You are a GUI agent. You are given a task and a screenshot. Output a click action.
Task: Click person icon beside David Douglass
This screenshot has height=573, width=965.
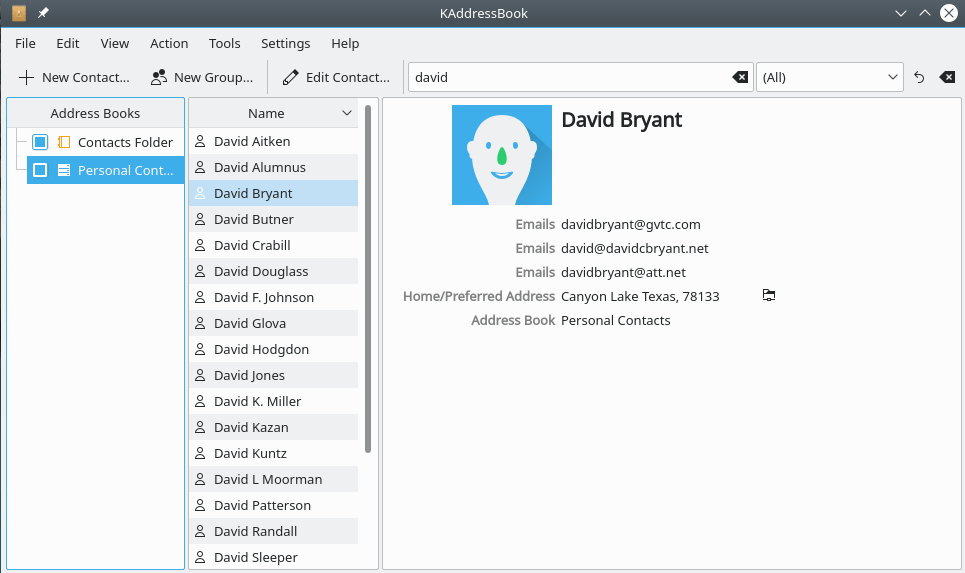tap(200, 271)
